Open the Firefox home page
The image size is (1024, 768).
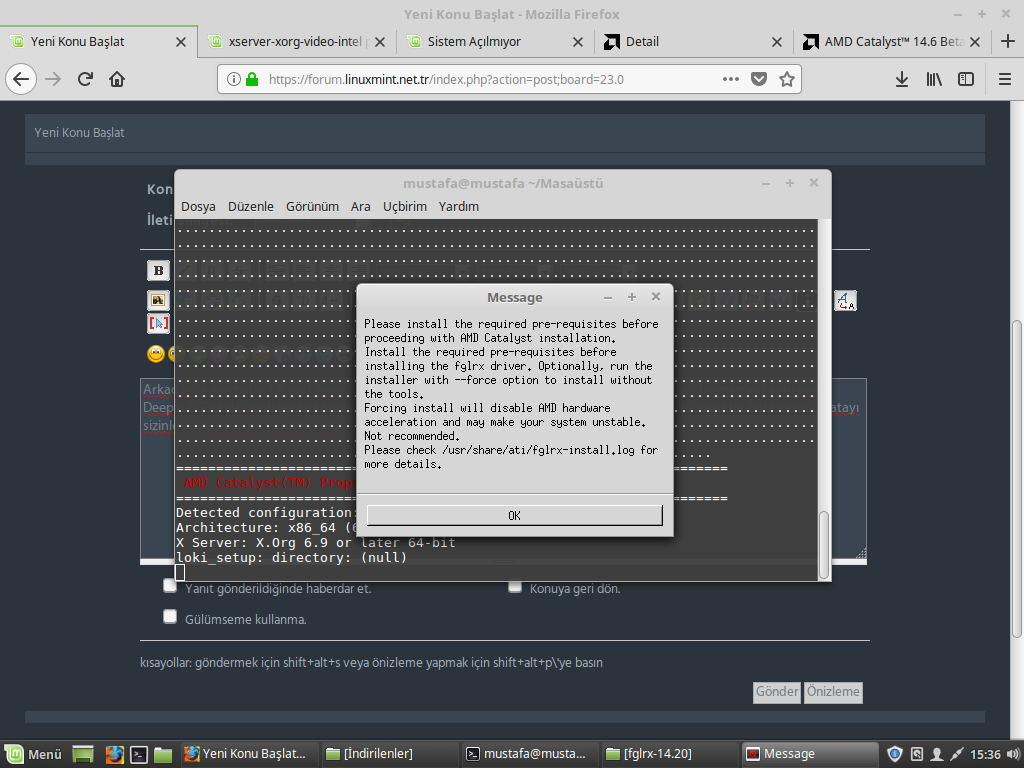coord(117,79)
